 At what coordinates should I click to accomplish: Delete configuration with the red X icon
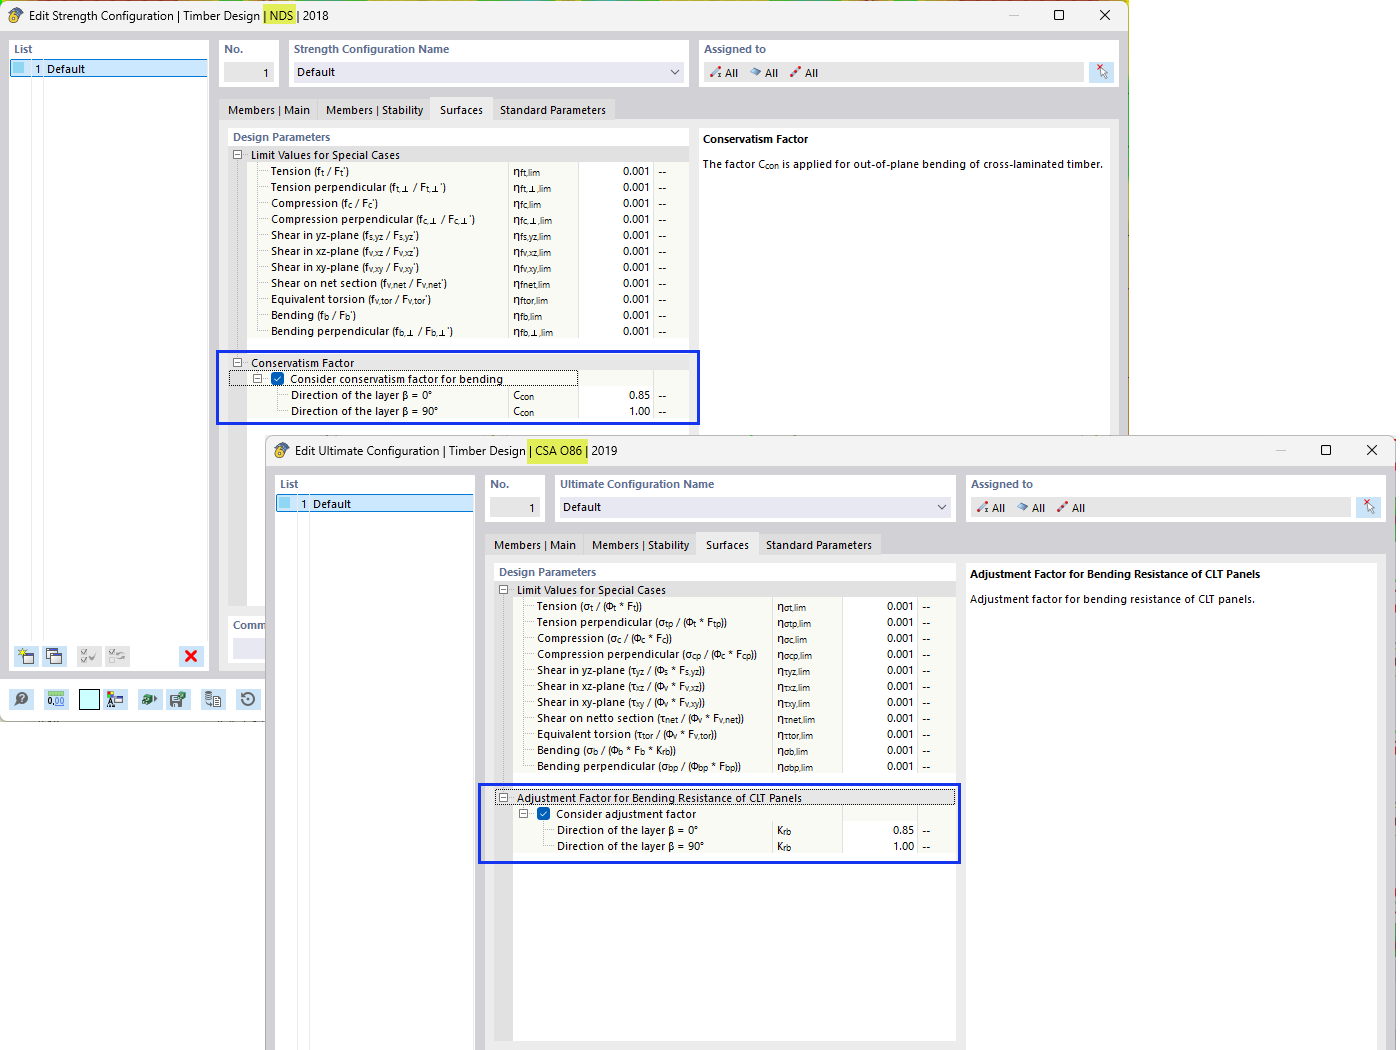click(191, 656)
